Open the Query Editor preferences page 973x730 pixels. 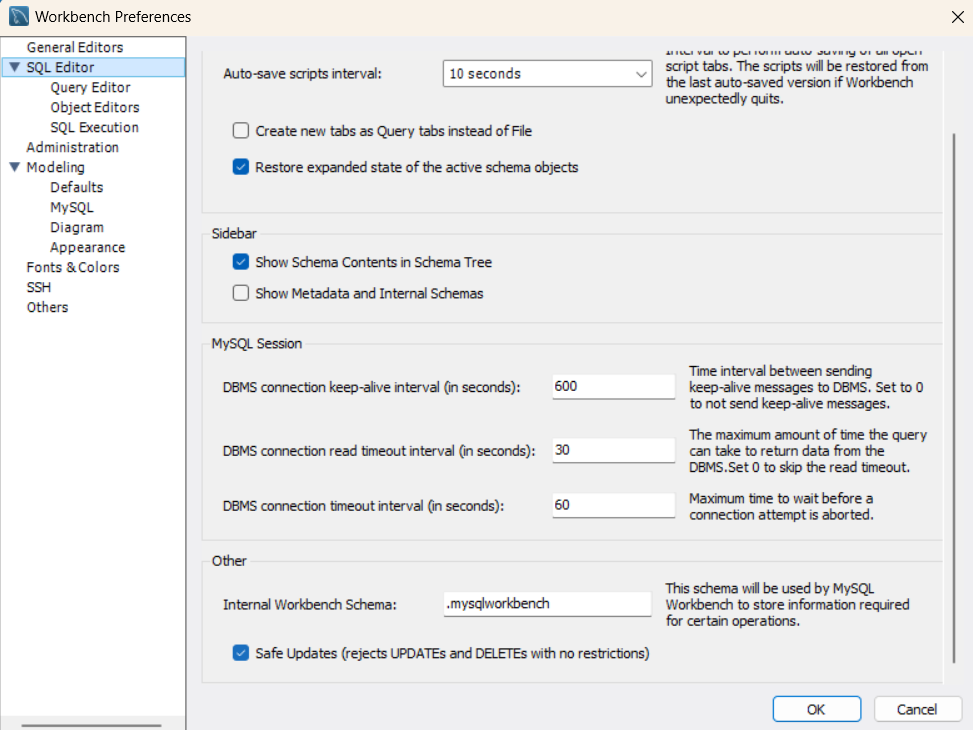91,88
